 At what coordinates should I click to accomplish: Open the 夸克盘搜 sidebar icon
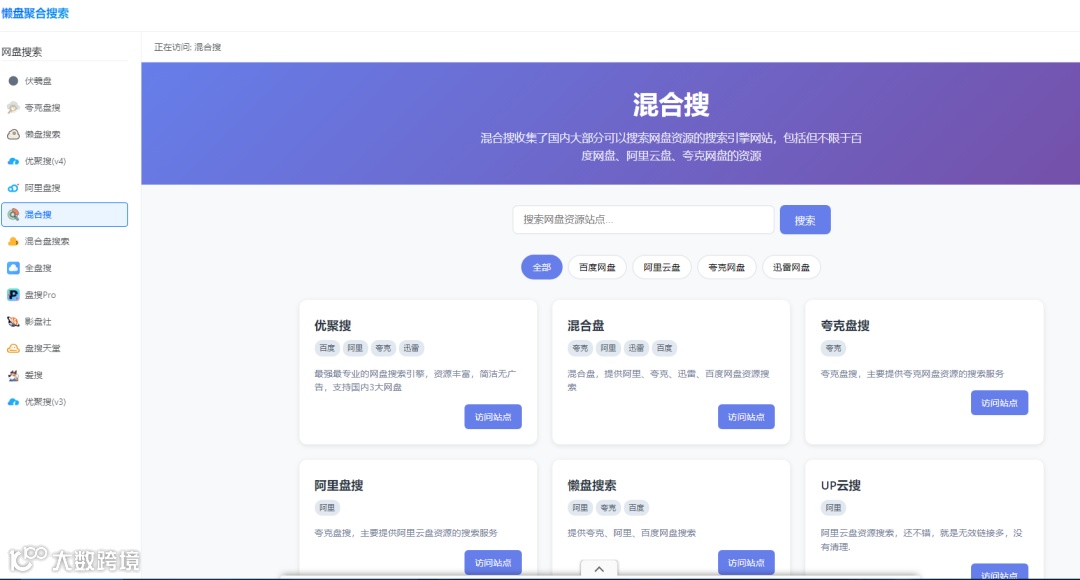[x=13, y=107]
